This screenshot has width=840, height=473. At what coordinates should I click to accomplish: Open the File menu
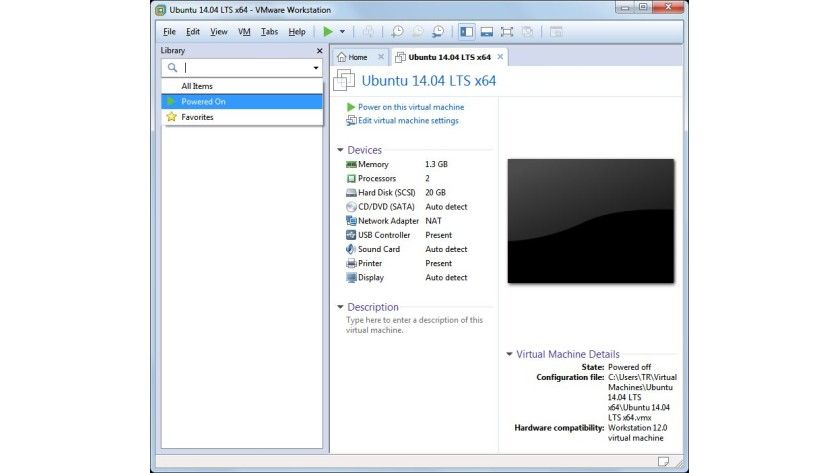coord(169,32)
